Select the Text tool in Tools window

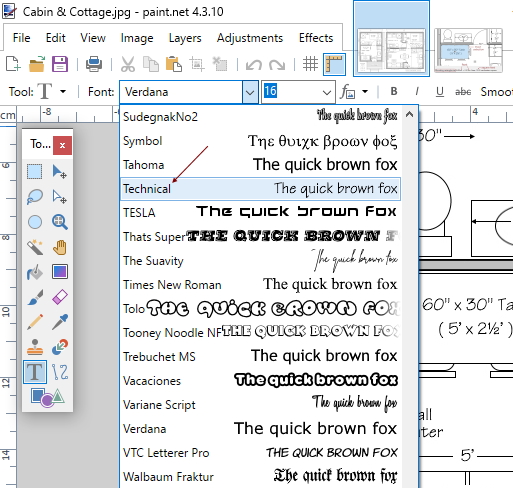[x=35, y=372]
